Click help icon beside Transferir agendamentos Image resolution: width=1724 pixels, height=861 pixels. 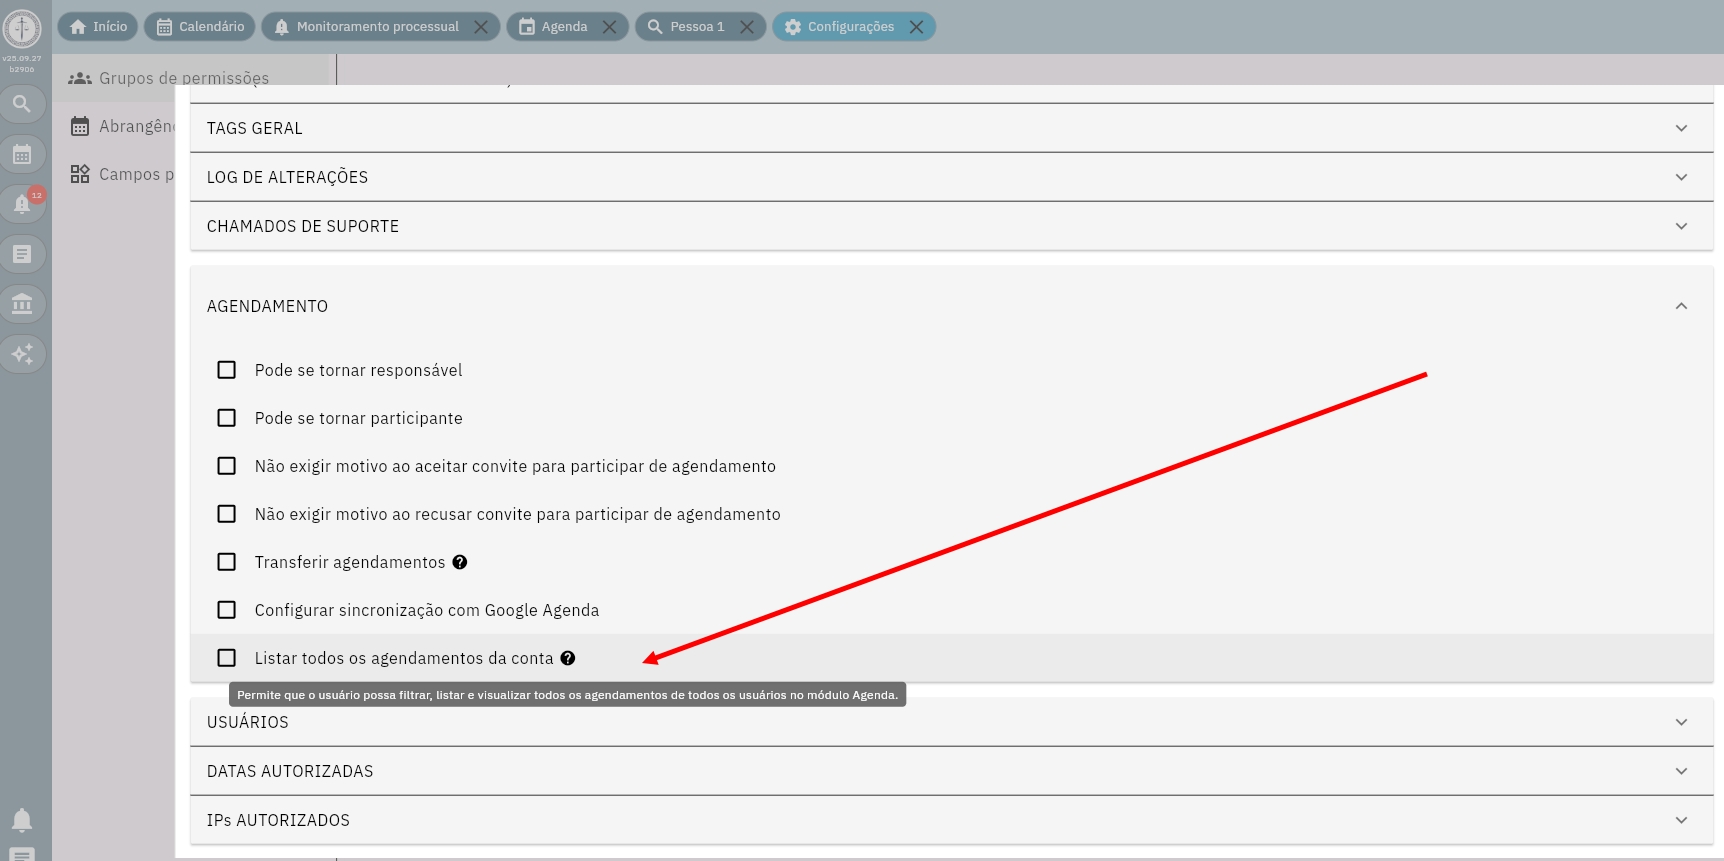tap(460, 562)
